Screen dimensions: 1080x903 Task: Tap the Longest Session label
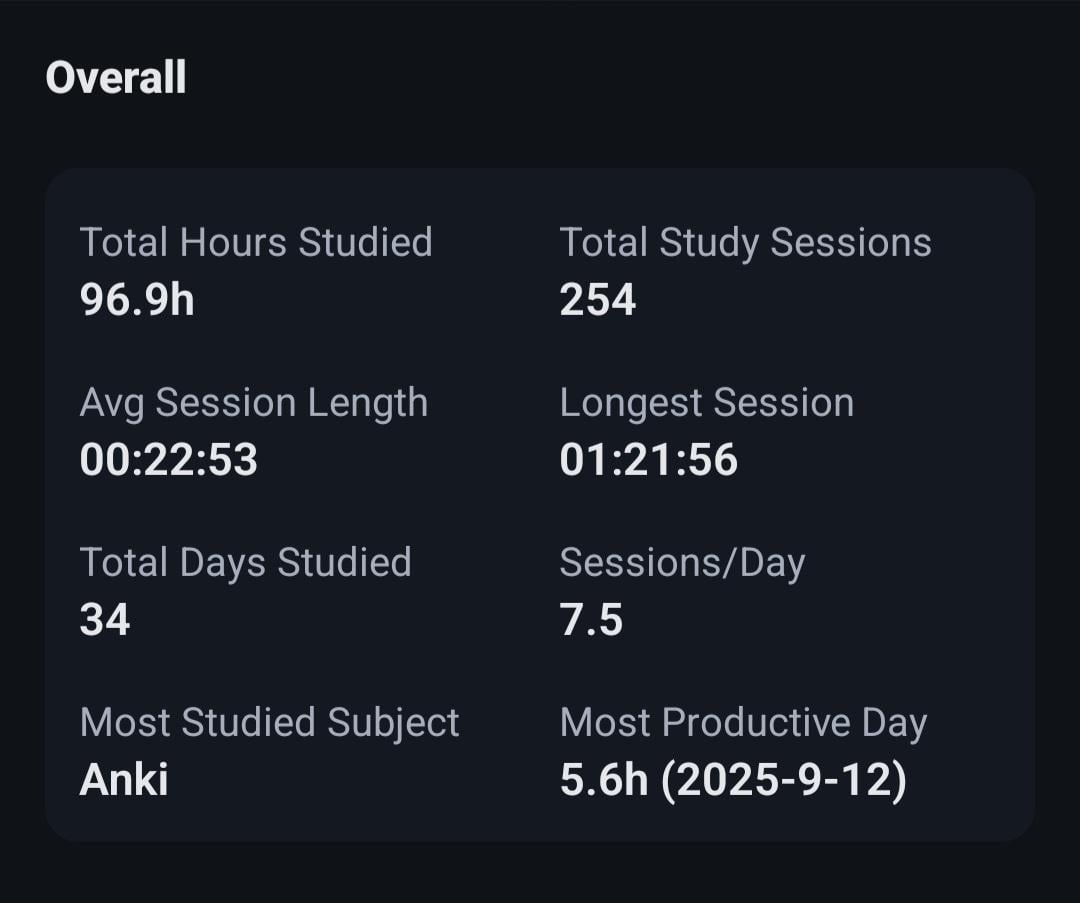(706, 402)
